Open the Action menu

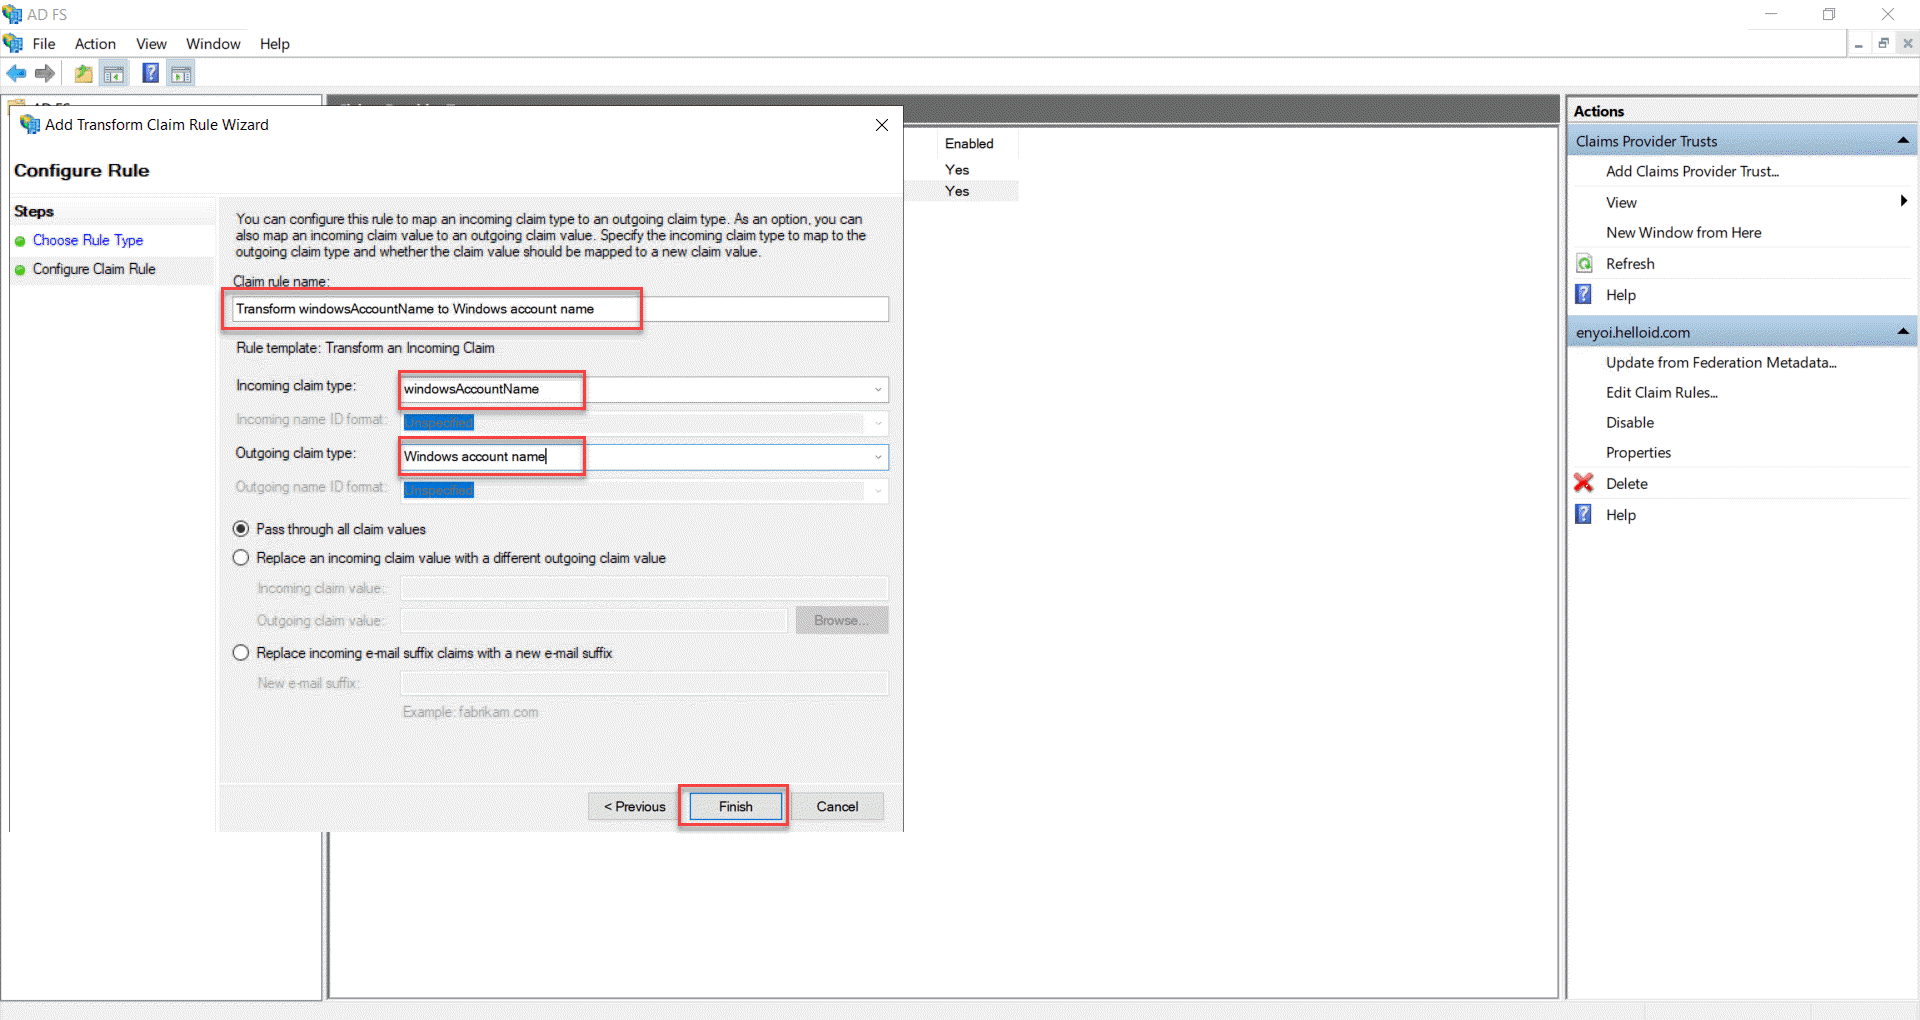click(95, 44)
